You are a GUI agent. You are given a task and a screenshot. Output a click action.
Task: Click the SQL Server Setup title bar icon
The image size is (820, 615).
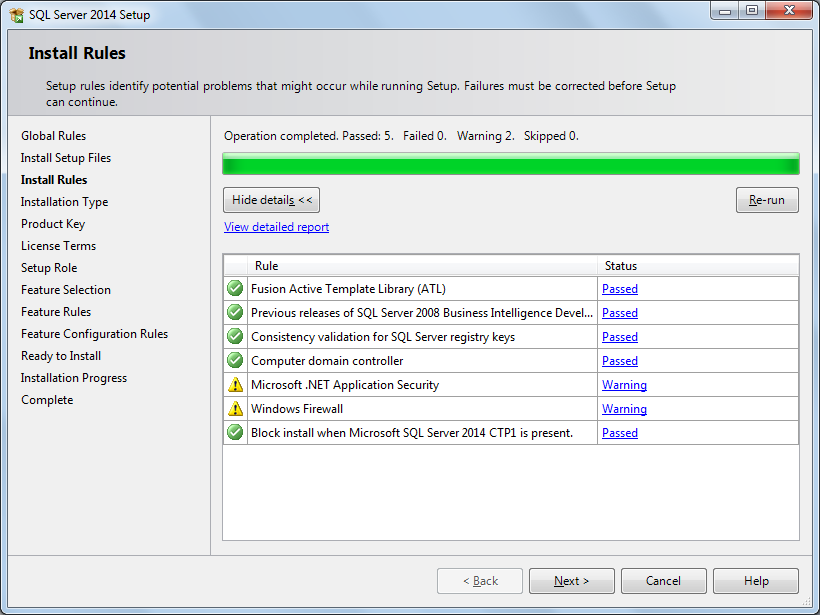coord(16,15)
